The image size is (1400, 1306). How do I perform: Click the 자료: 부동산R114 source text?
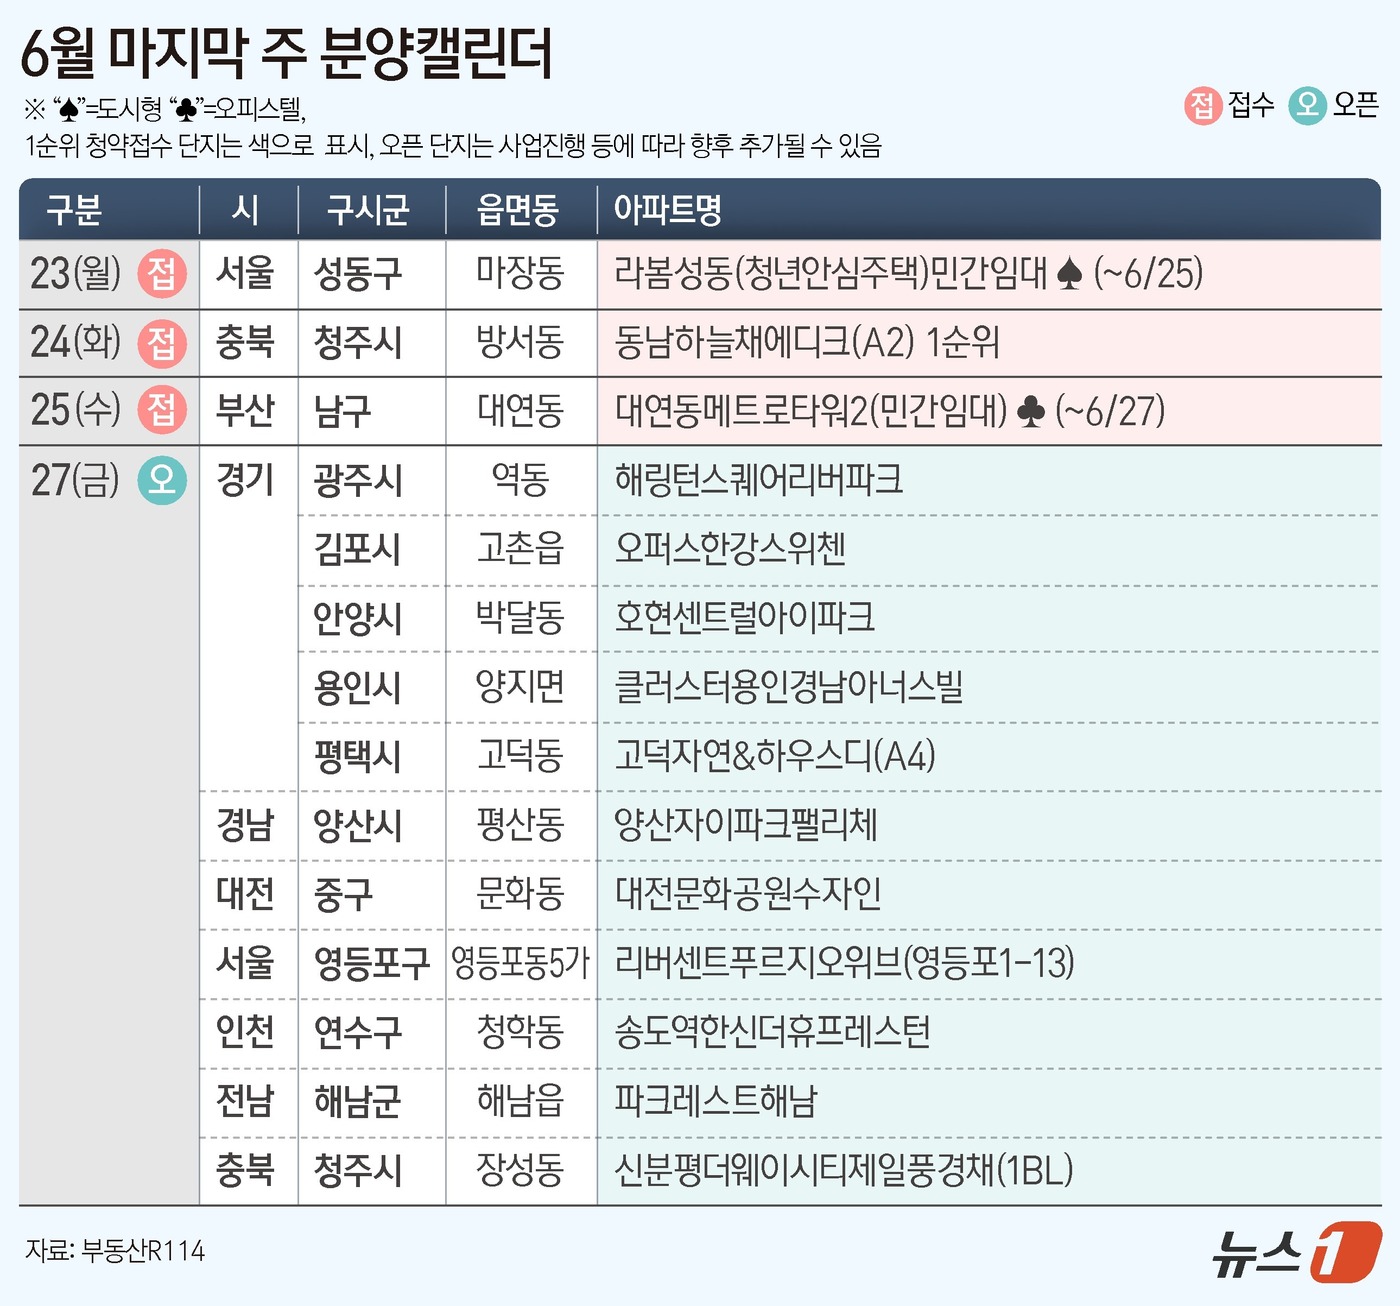(115, 1251)
